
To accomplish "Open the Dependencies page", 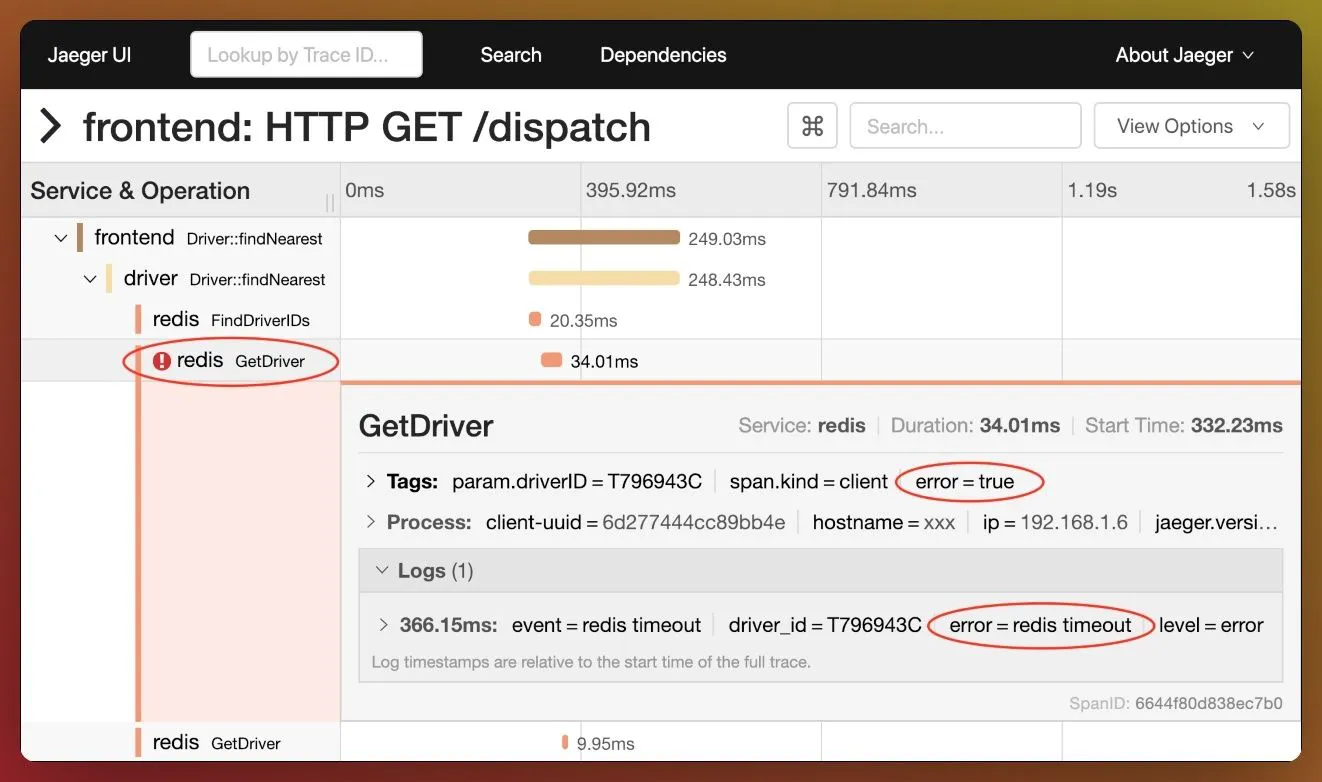I will [x=663, y=55].
